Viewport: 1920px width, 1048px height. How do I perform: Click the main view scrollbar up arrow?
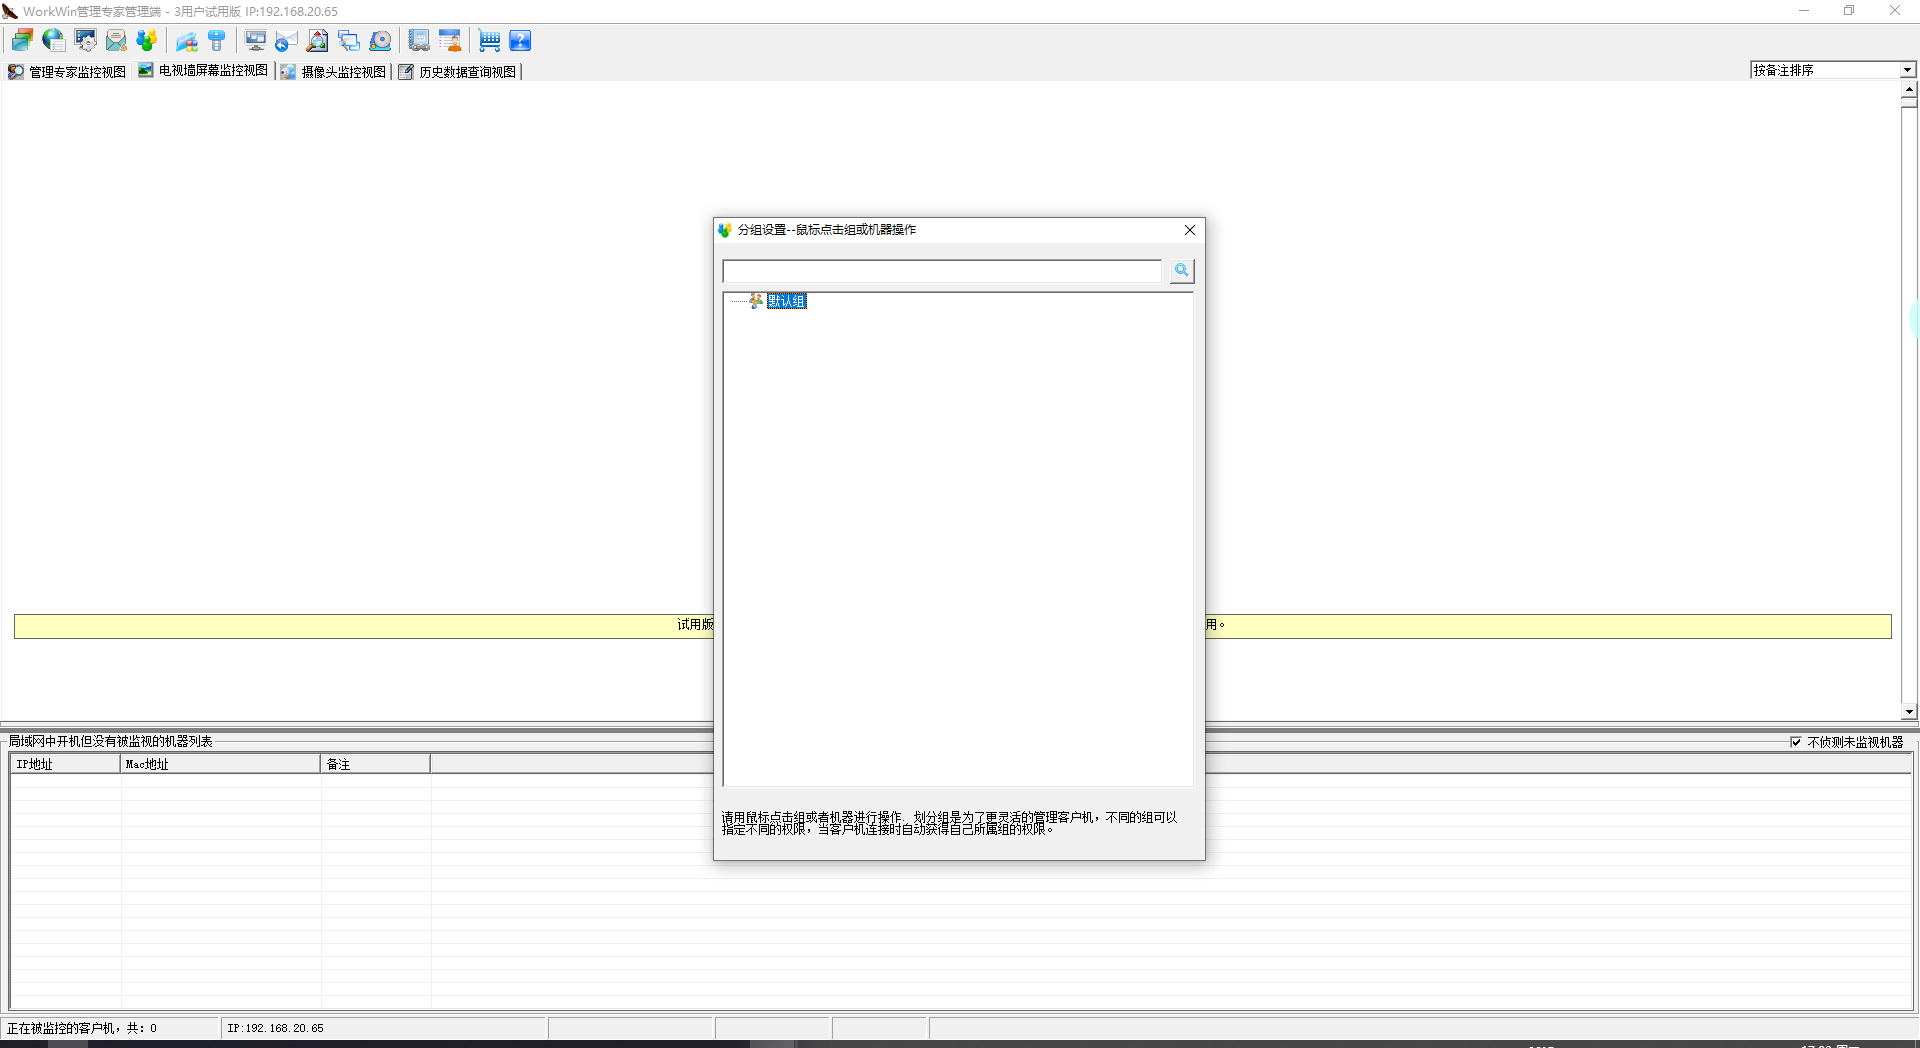tap(1909, 89)
